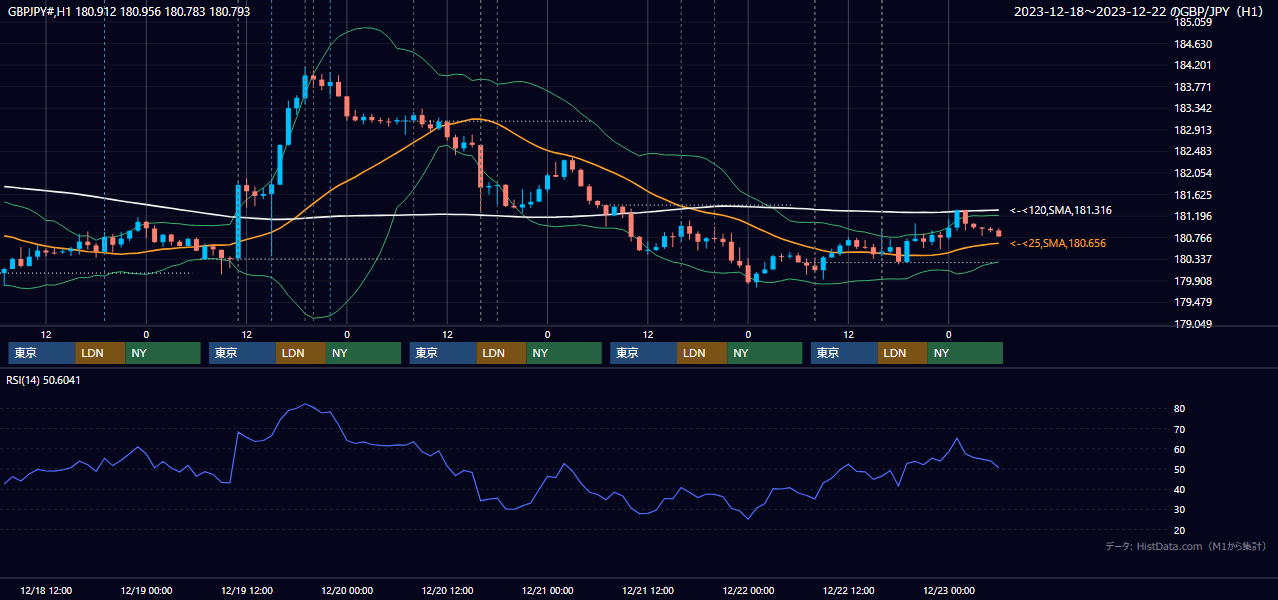Click the RSI 80 level label
The width and height of the screenshot is (1278, 600).
pos(1179,409)
